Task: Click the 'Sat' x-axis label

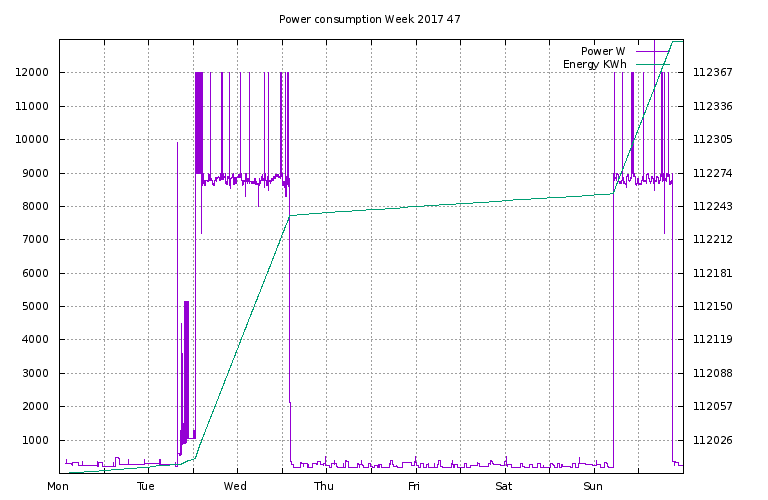Action: pyautogui.click(x=504, y=486)
